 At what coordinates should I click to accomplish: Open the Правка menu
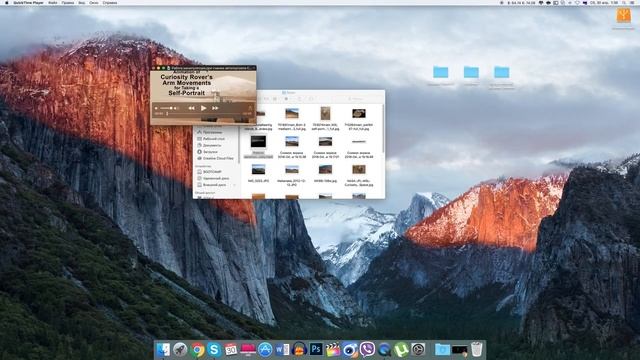pos(68,2)
